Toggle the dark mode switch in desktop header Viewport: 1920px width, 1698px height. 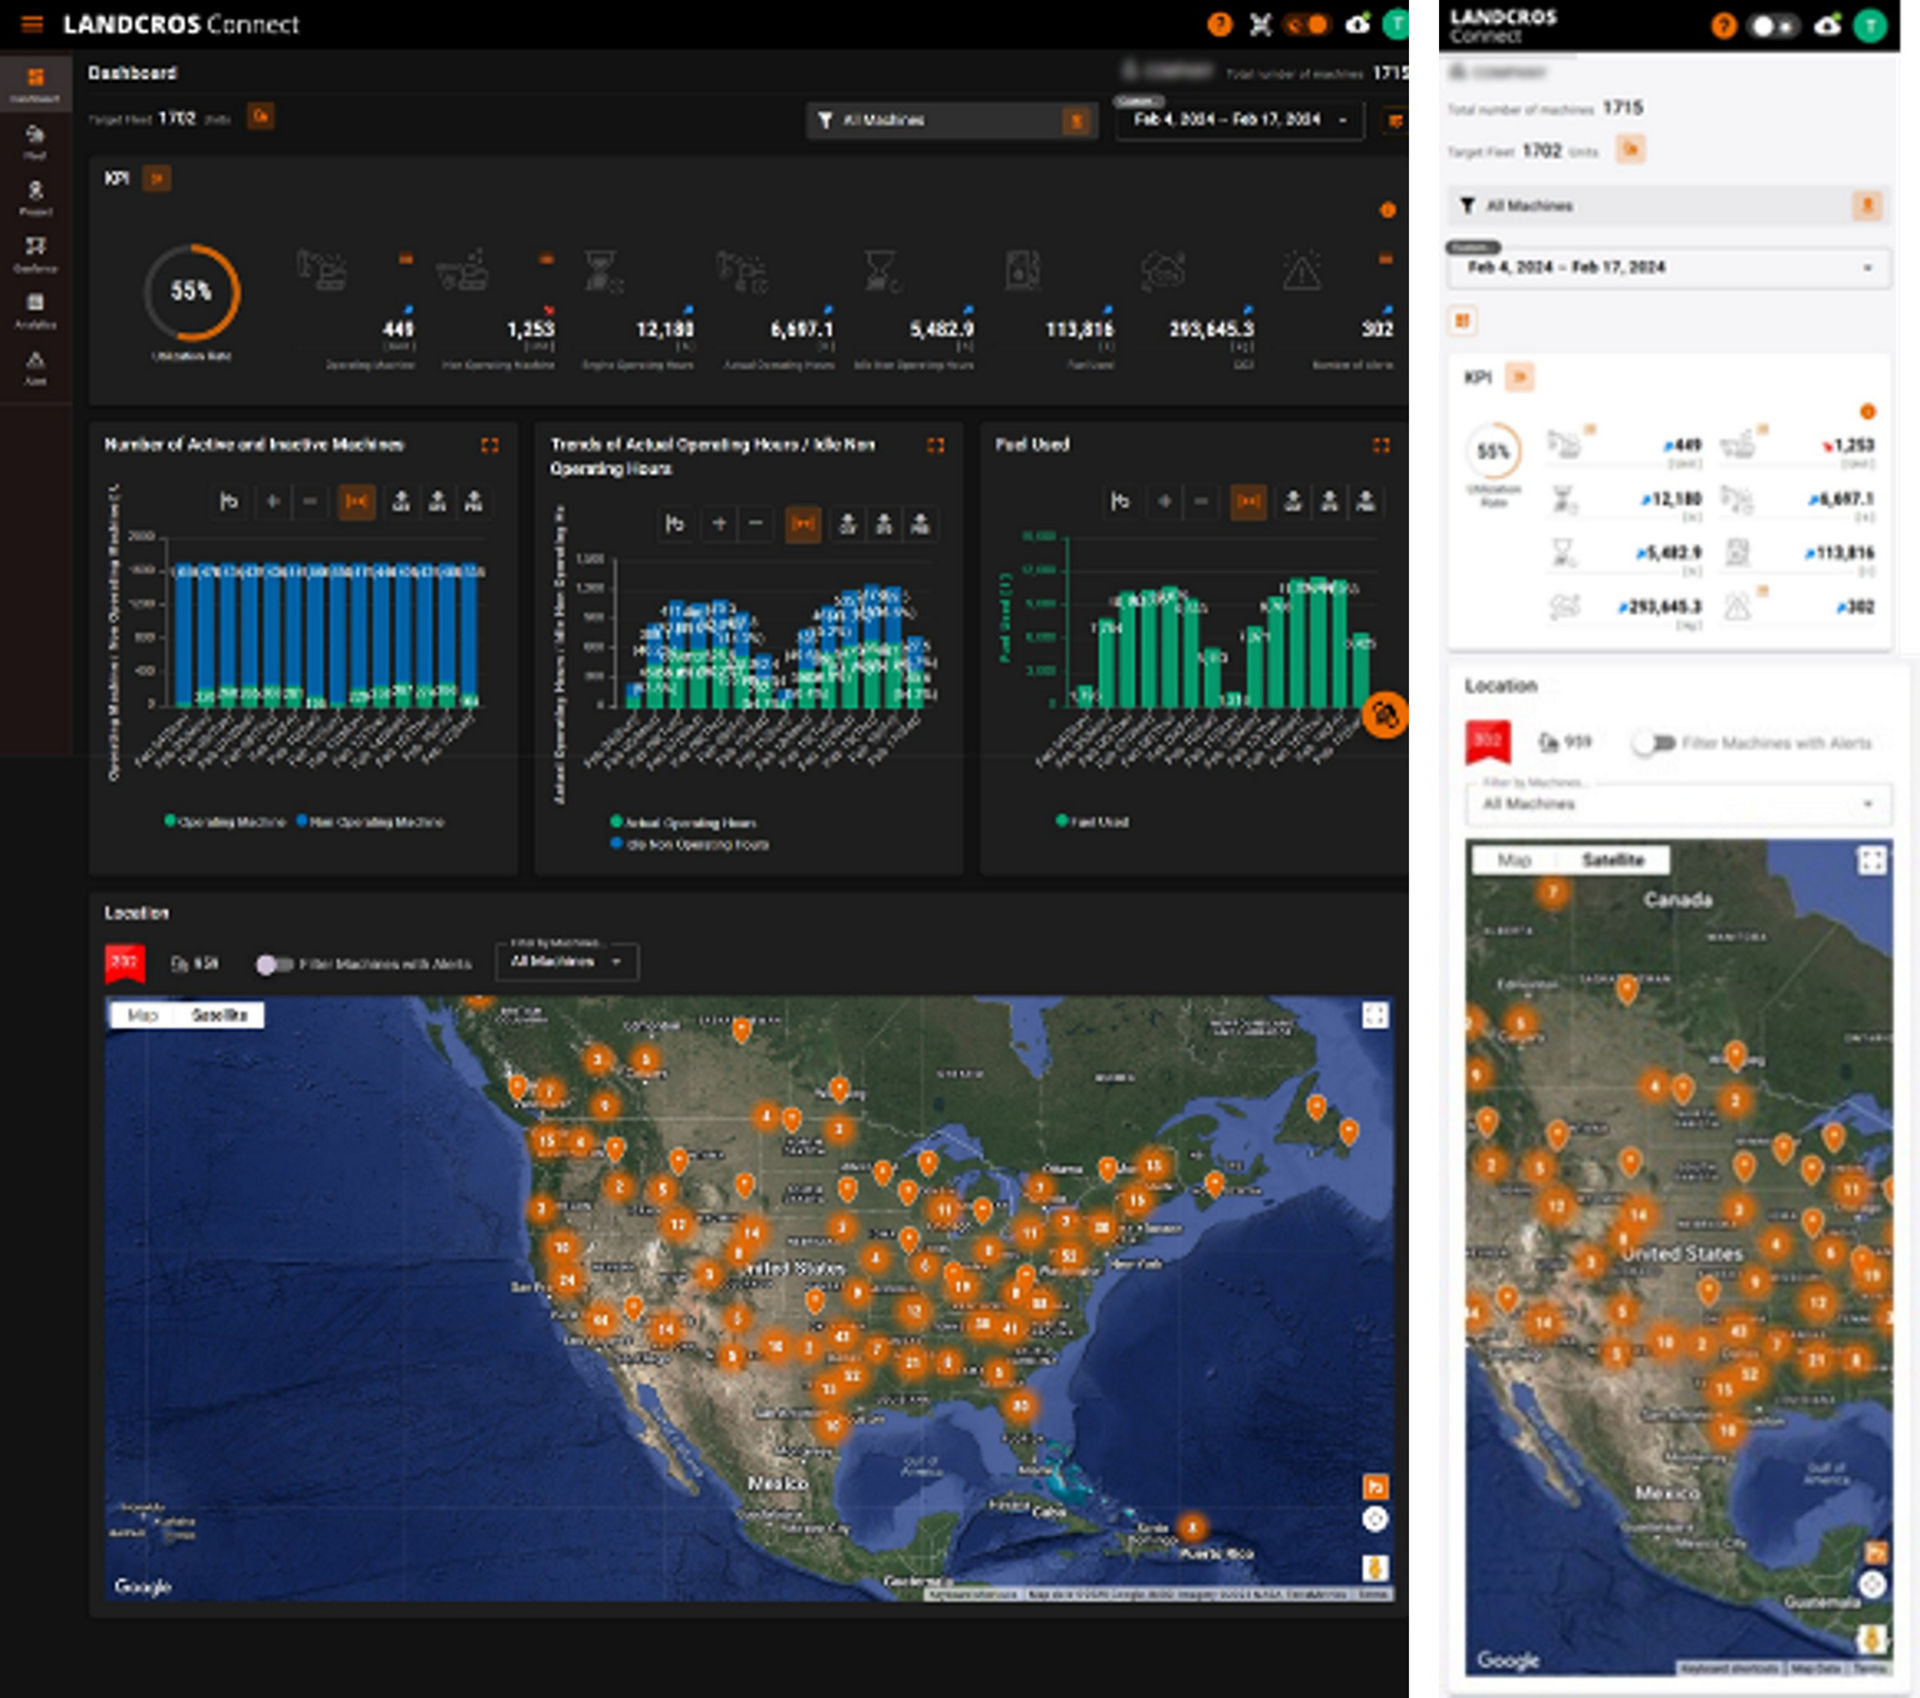[1307, 24]
